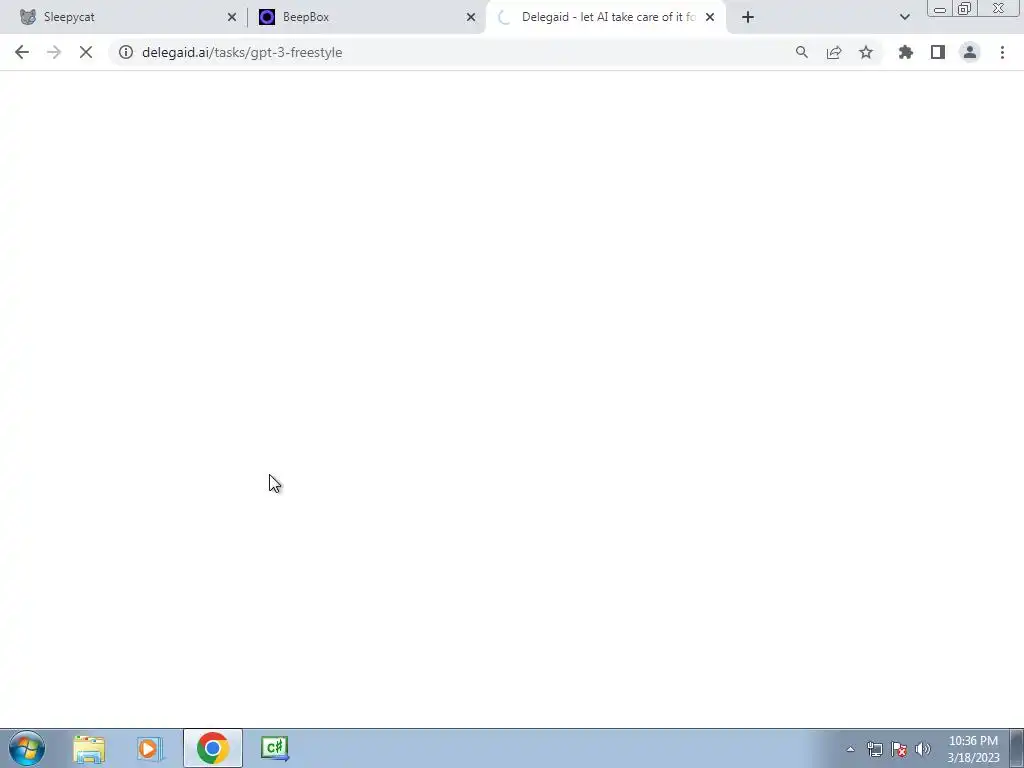Open a new browser tab

pos(748,17)
